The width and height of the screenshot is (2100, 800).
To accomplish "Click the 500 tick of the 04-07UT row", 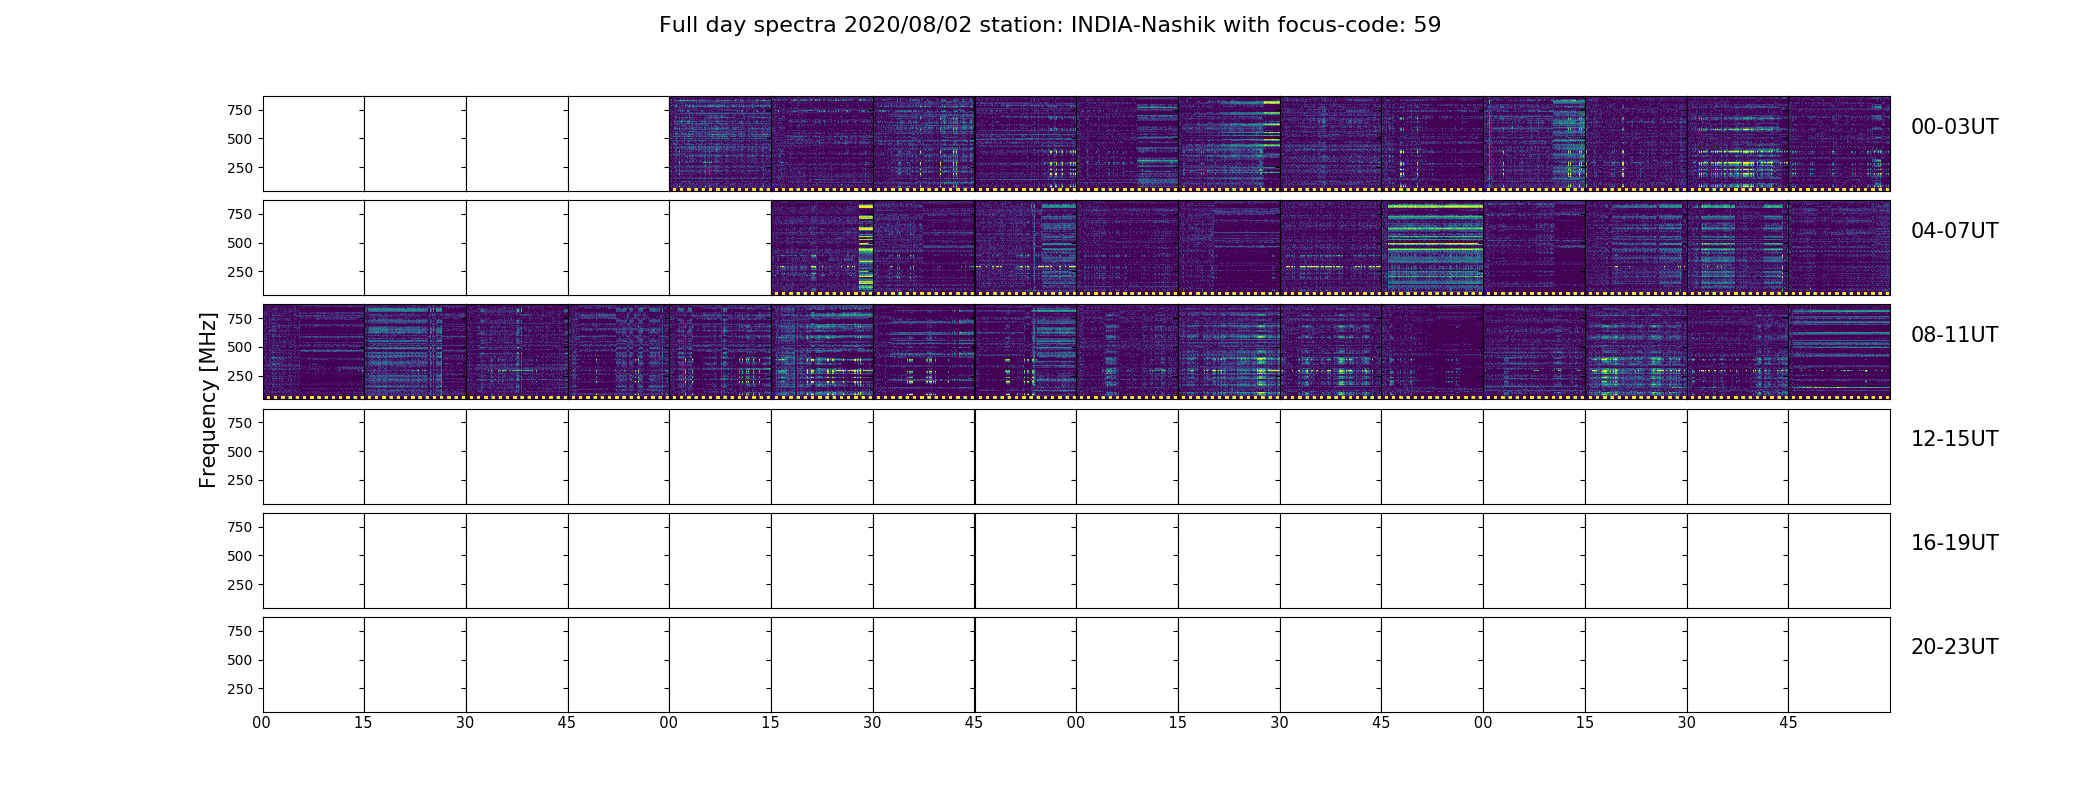I will (239, 243).
